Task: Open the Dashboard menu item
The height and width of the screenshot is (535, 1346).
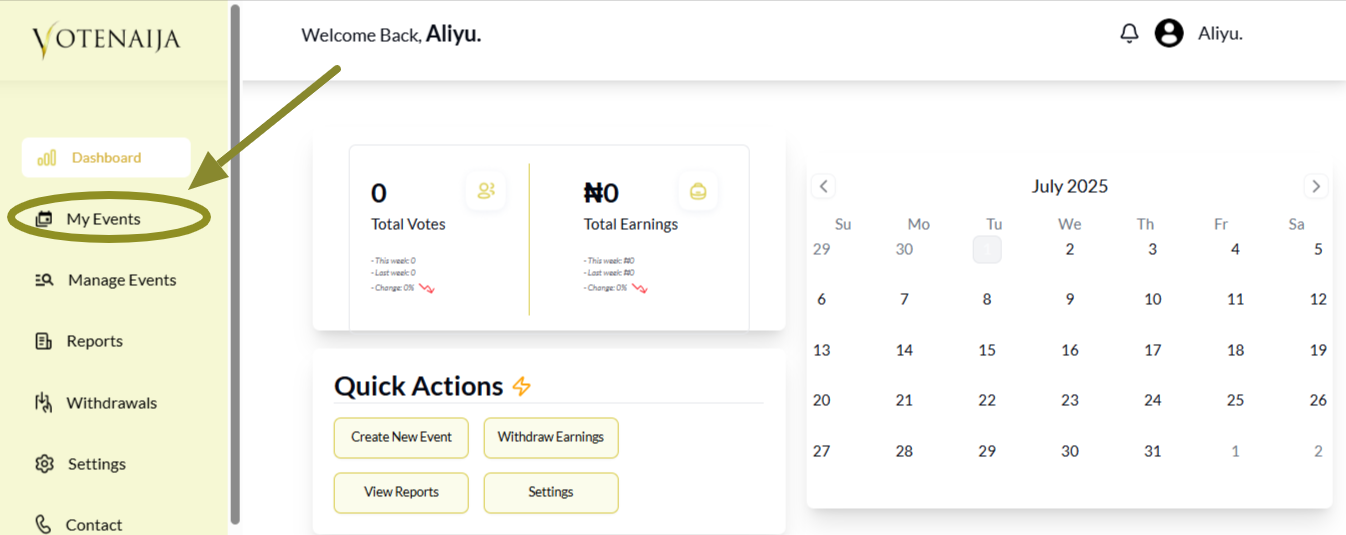Action: click(105, 158)
